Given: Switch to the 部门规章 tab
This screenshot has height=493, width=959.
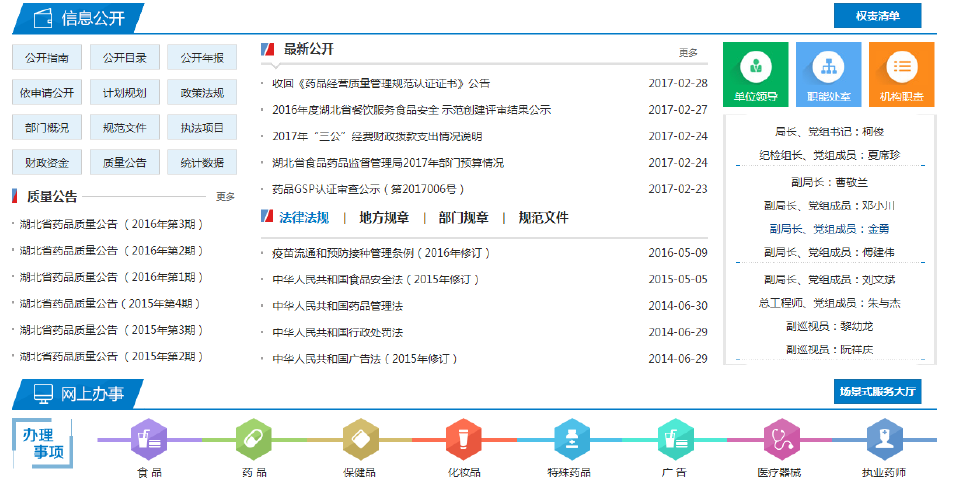Looking at the screenshot, I should (463, 217).
